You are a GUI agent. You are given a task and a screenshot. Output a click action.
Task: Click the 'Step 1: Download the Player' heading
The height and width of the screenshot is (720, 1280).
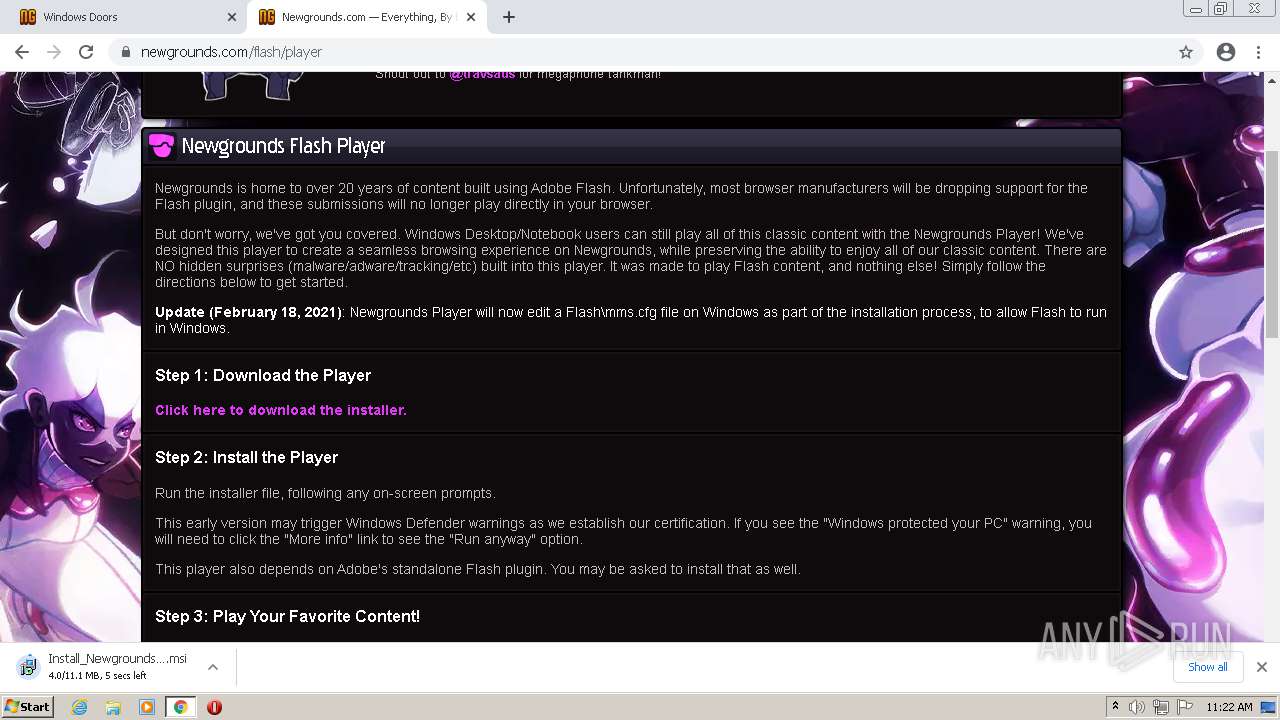[263, 375]
